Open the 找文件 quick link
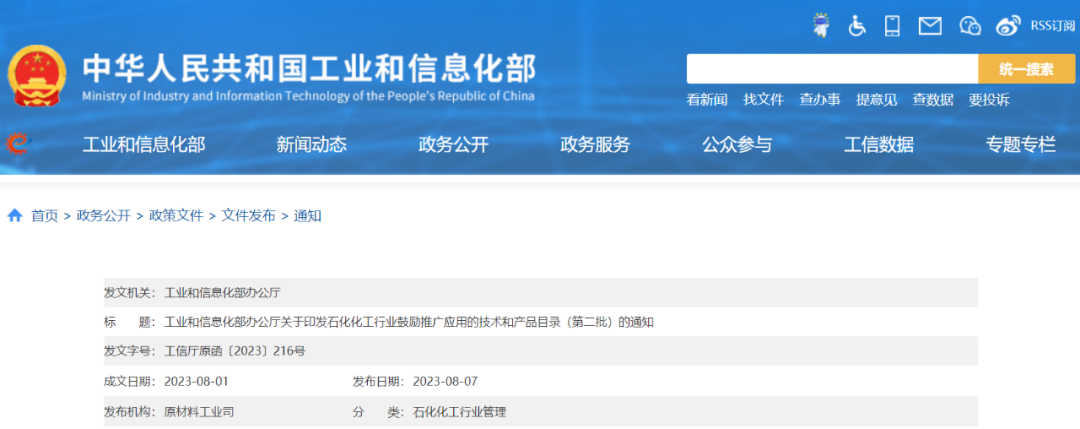The height and width of the screenshot is (429, 1080). click(763, 100)
